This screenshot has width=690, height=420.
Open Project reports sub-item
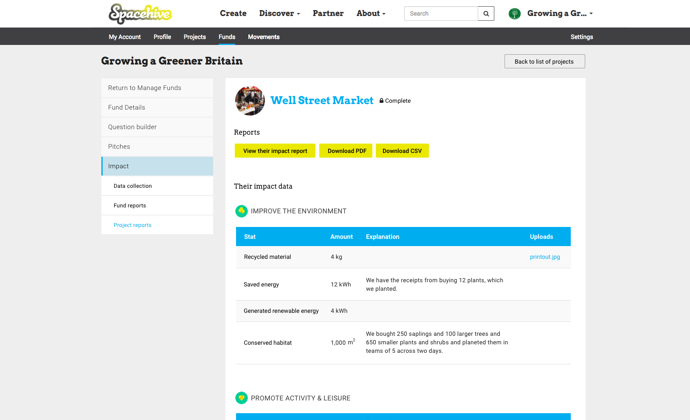pyautogui.click(x=157, y=225)
